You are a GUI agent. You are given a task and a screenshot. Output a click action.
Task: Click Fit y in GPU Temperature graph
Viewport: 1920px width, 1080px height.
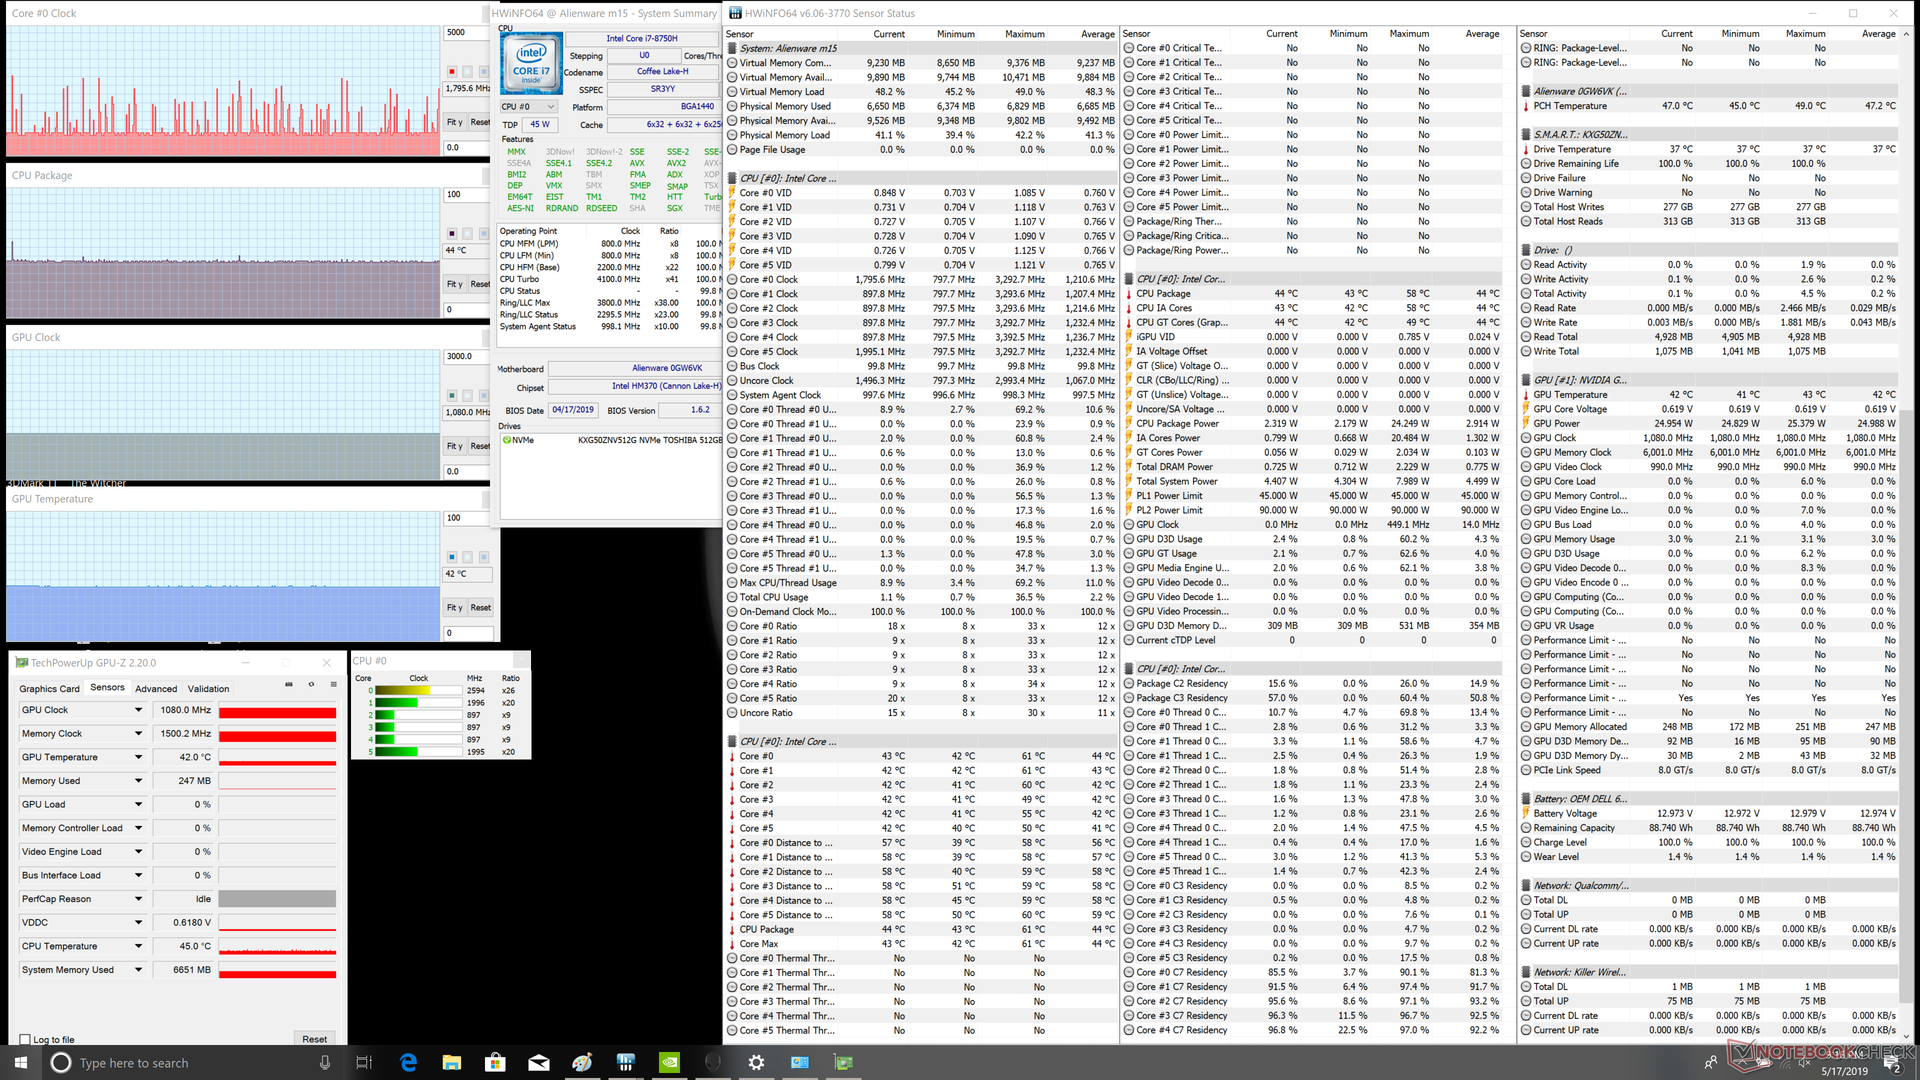(454, 607)
